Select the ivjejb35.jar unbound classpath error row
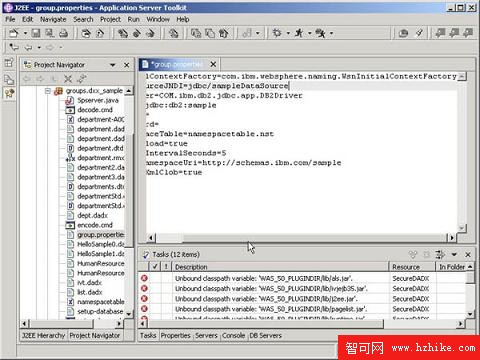The height and width of the screenshot is (360, 480). 302,289
